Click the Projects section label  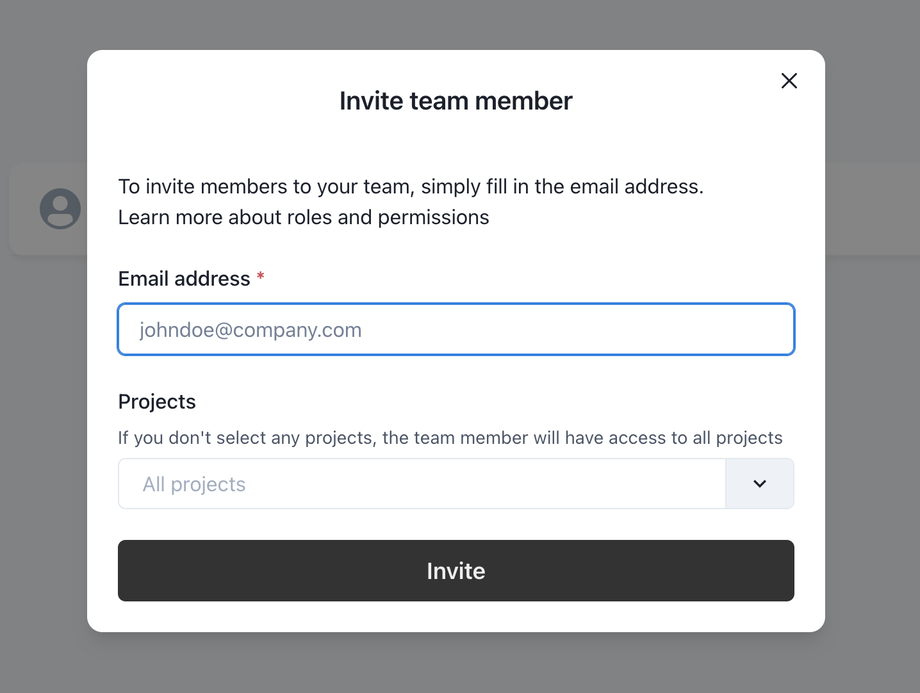click(157, 401)
